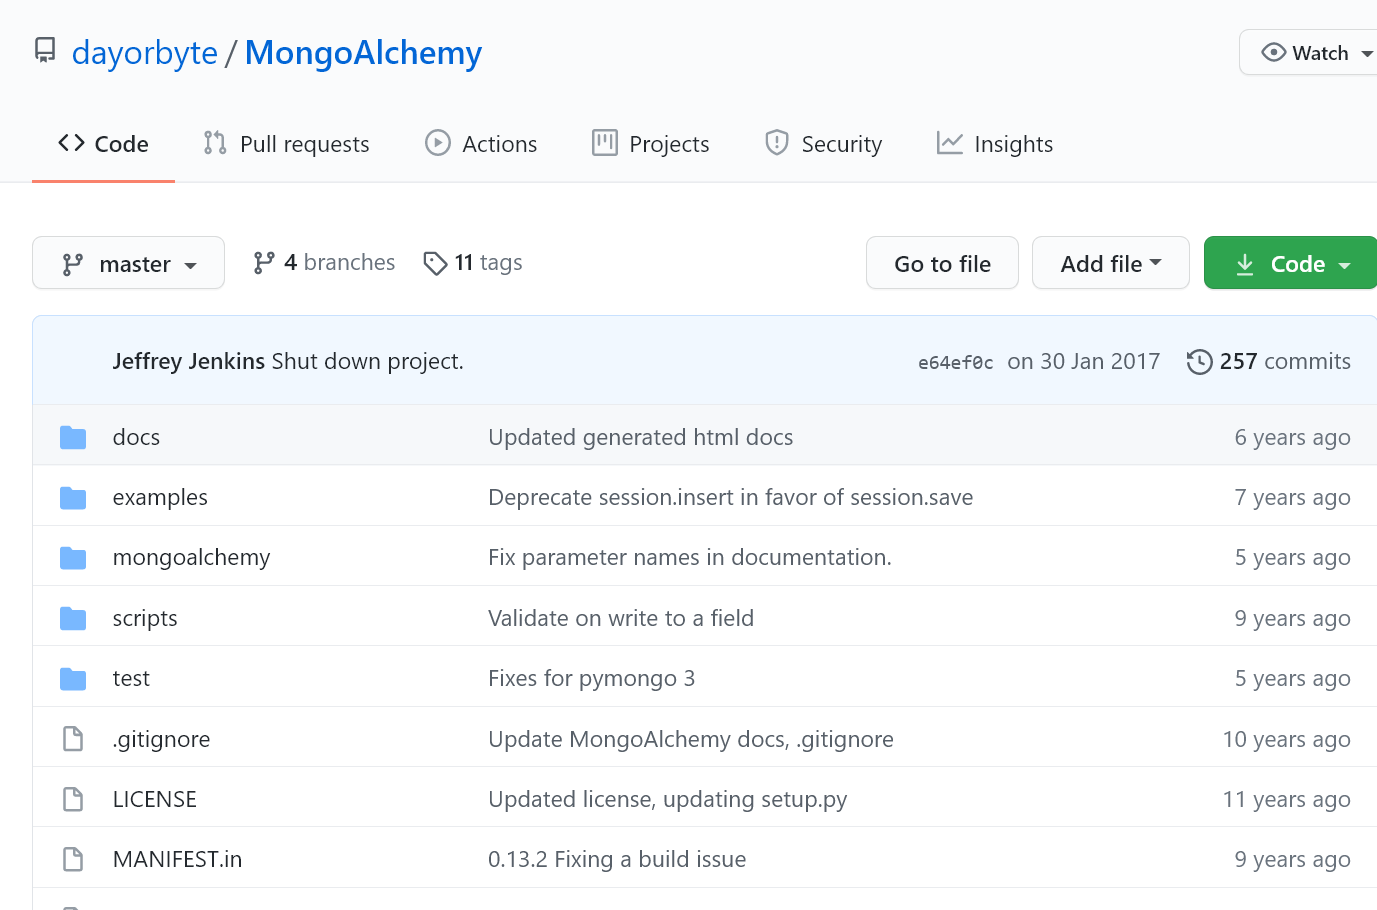Open the scripts folder

145,618
